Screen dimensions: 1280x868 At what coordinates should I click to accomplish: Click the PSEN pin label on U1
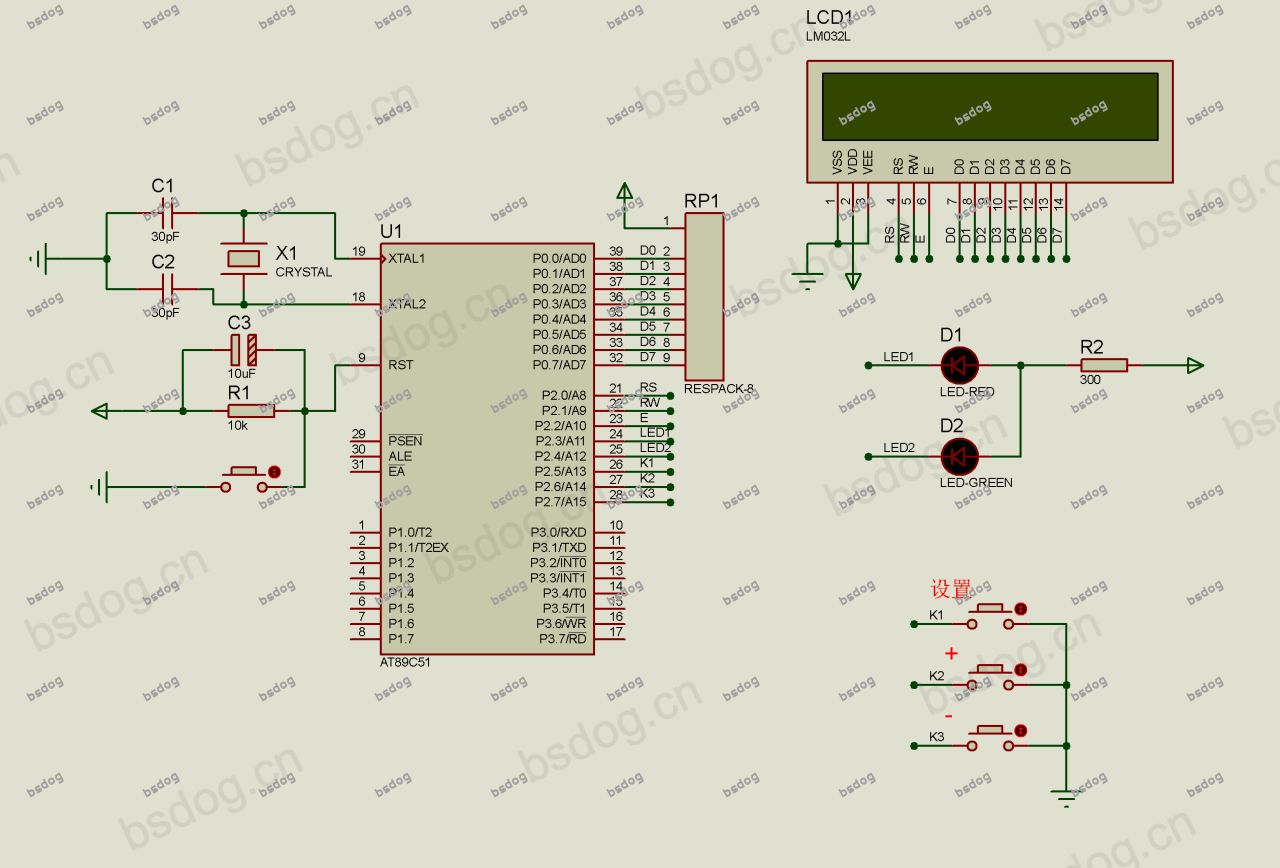pyautogui.click(x=405, y=441)
